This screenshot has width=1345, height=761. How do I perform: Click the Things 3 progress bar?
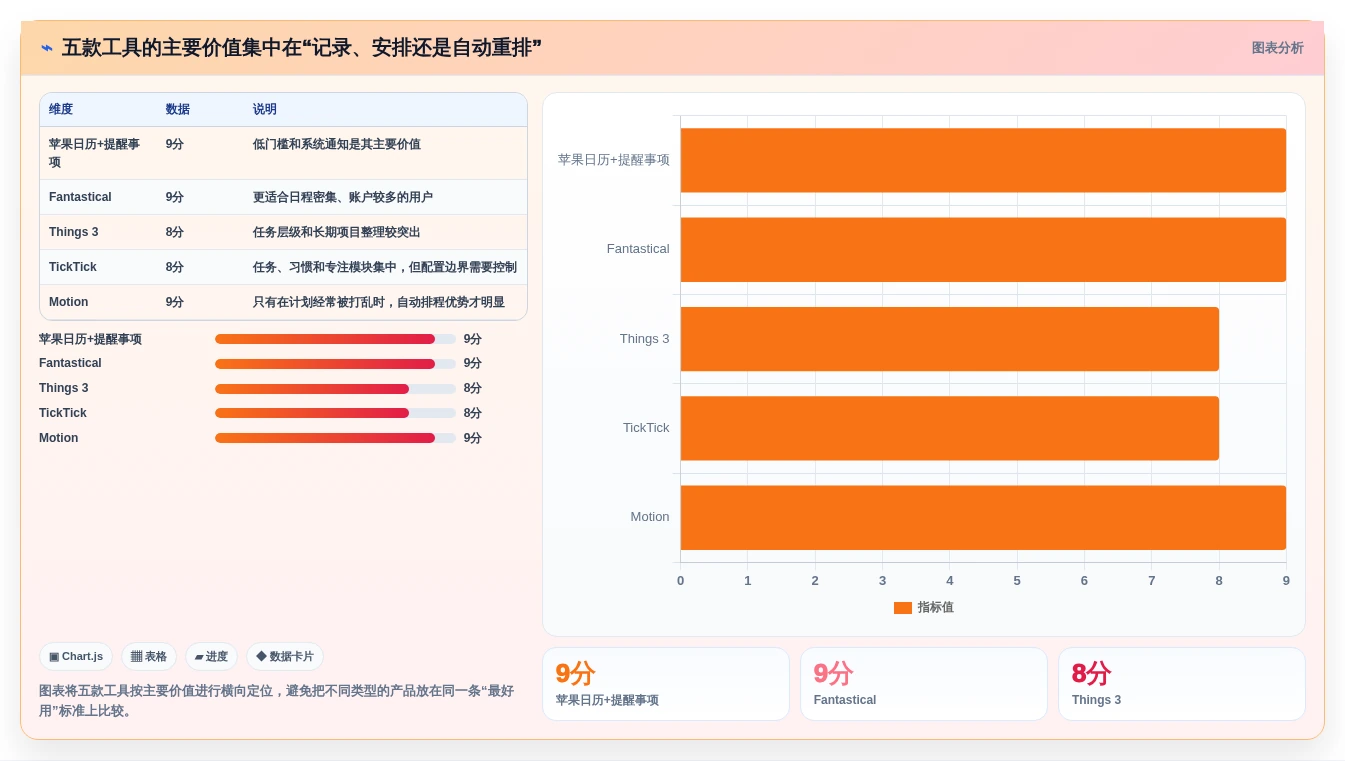335,389
